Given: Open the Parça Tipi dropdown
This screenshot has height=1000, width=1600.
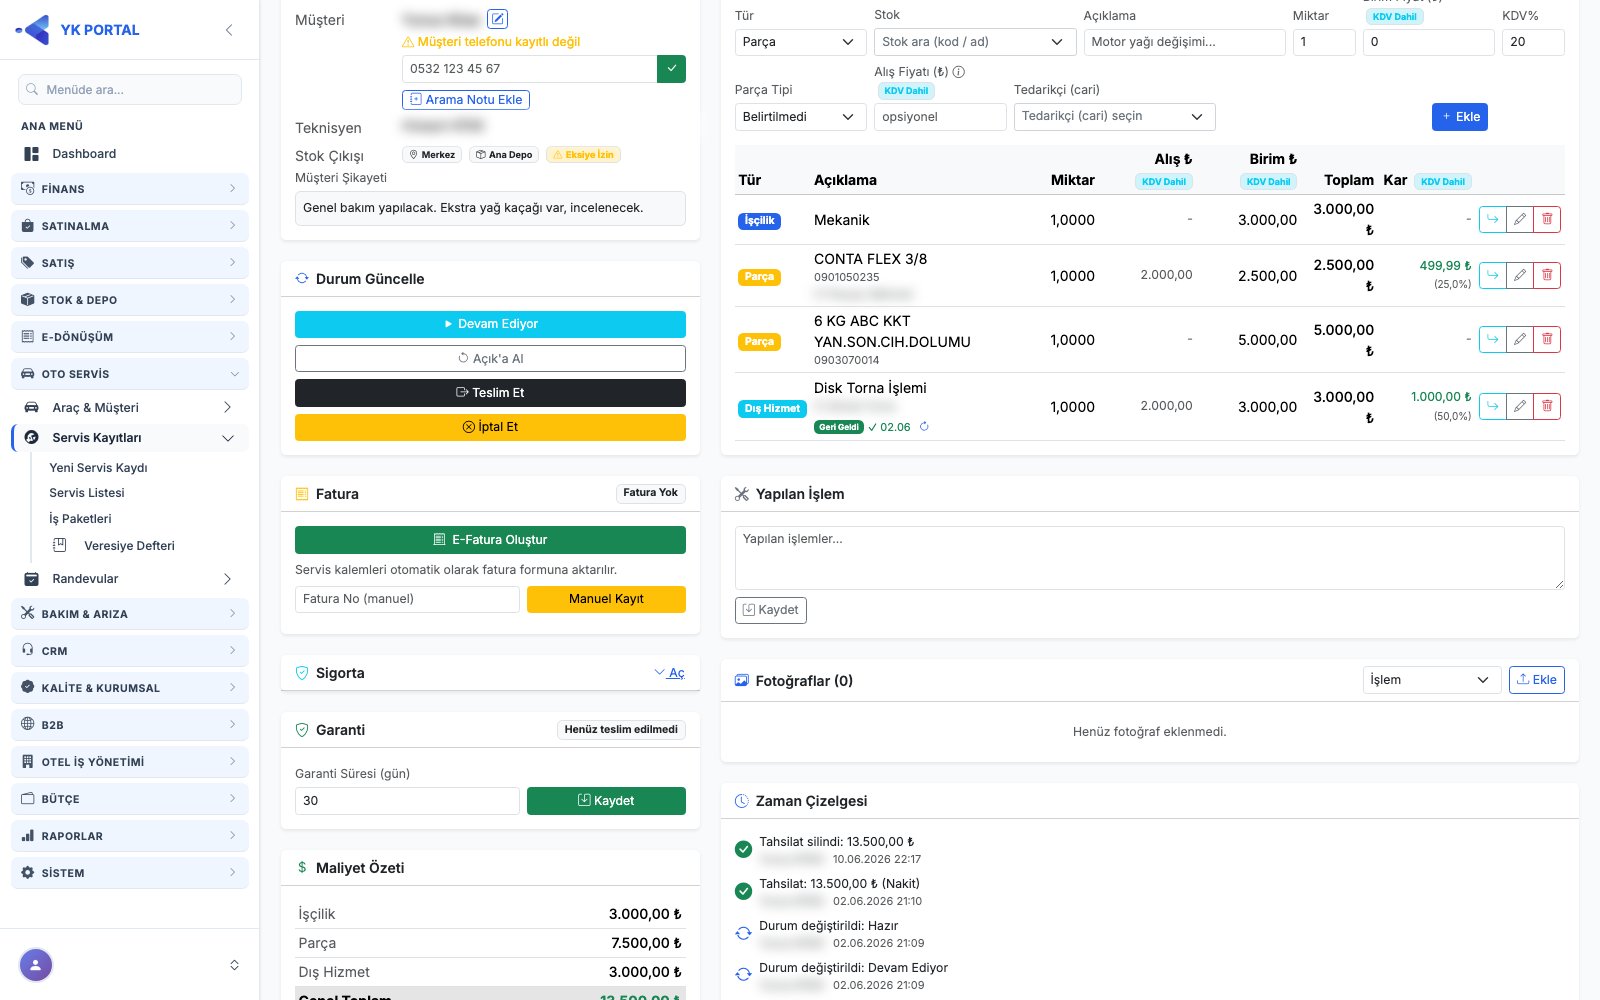Looking at the screenshot, I should (x=800, y=117).
